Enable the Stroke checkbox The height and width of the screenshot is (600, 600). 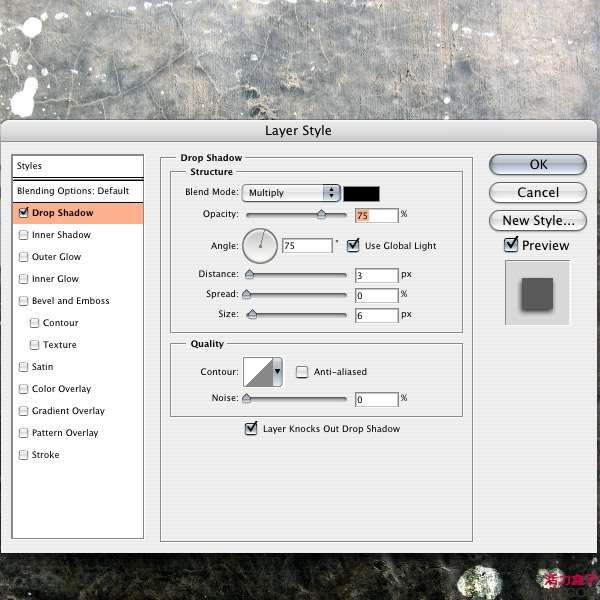[x=23, y=455]
